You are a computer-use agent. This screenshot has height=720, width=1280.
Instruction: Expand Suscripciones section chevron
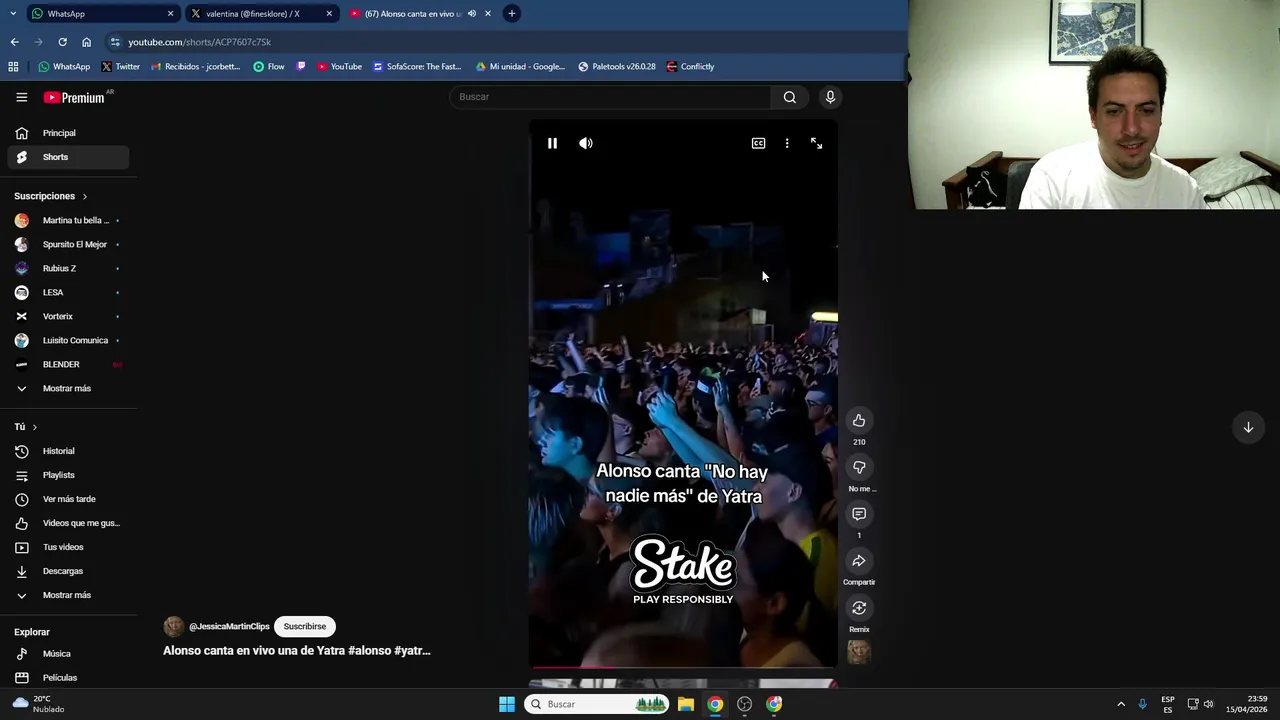point(85,196)
